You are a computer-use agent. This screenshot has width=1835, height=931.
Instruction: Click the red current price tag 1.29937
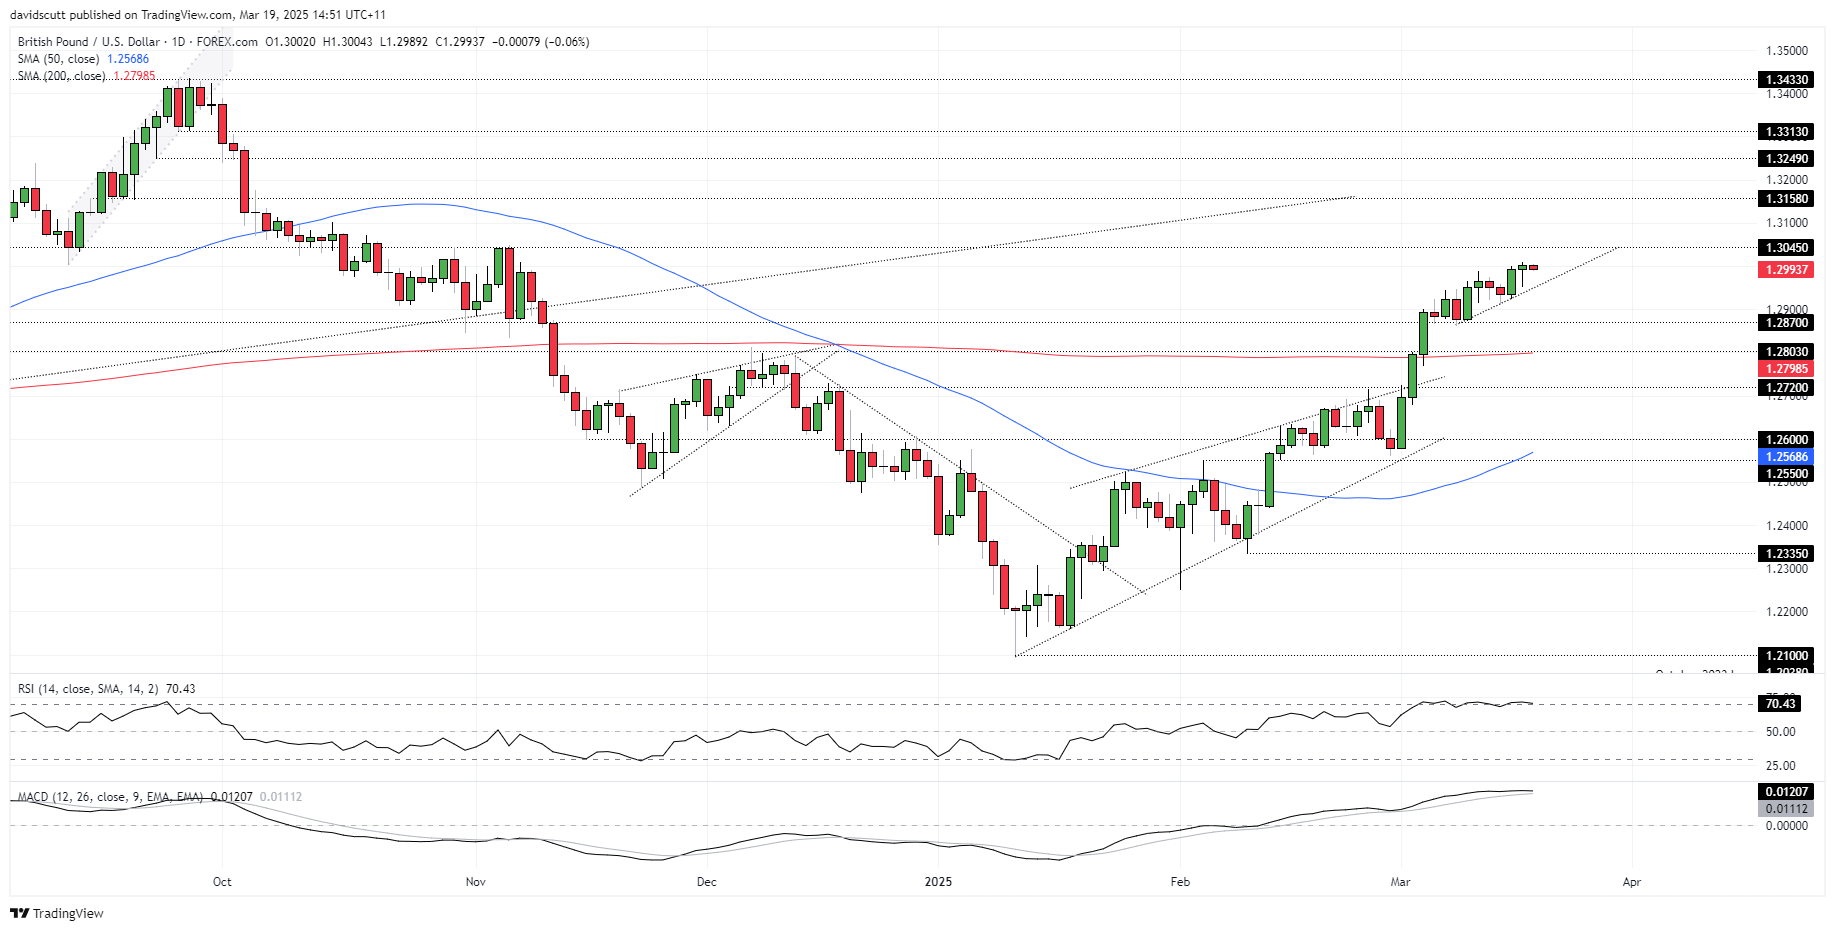coord(1786,269)
